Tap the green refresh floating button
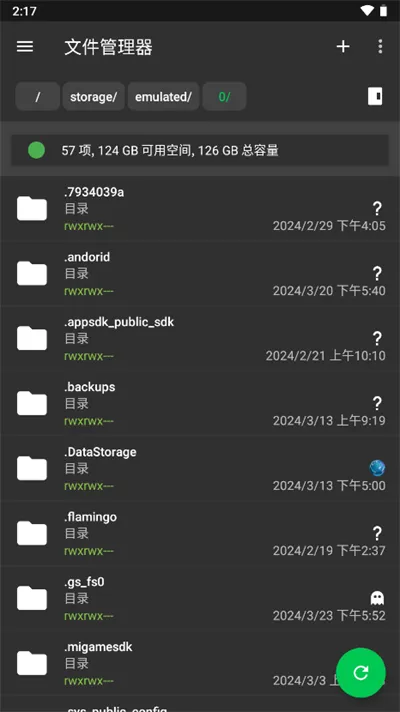This screenshot has height=712, width=400. coord(361,672)
